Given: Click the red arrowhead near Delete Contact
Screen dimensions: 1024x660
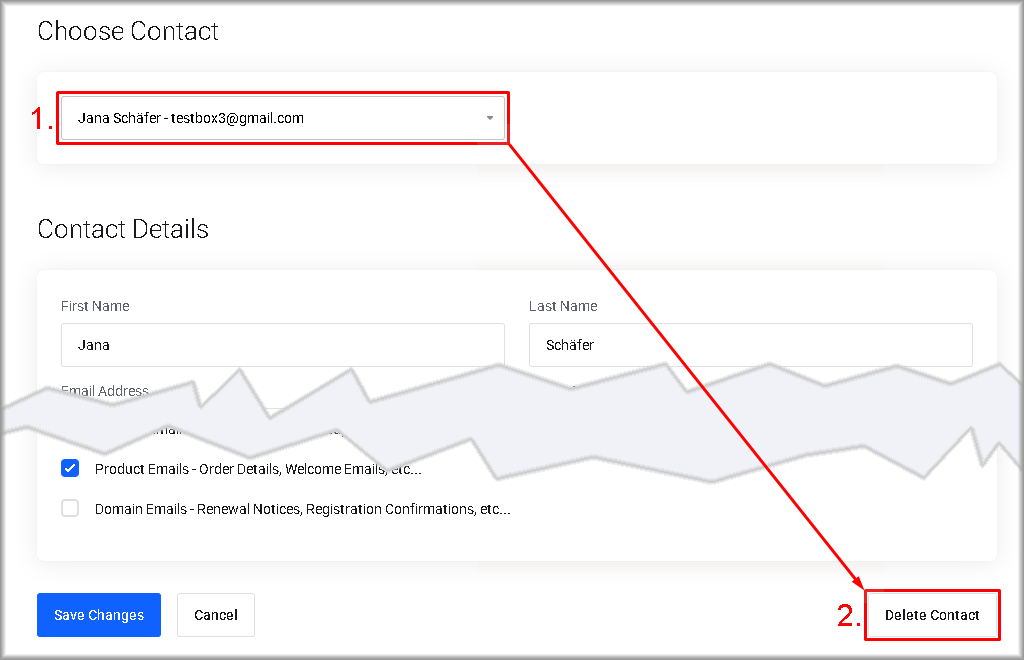Looking at the screenshot, I should (856, 580).
